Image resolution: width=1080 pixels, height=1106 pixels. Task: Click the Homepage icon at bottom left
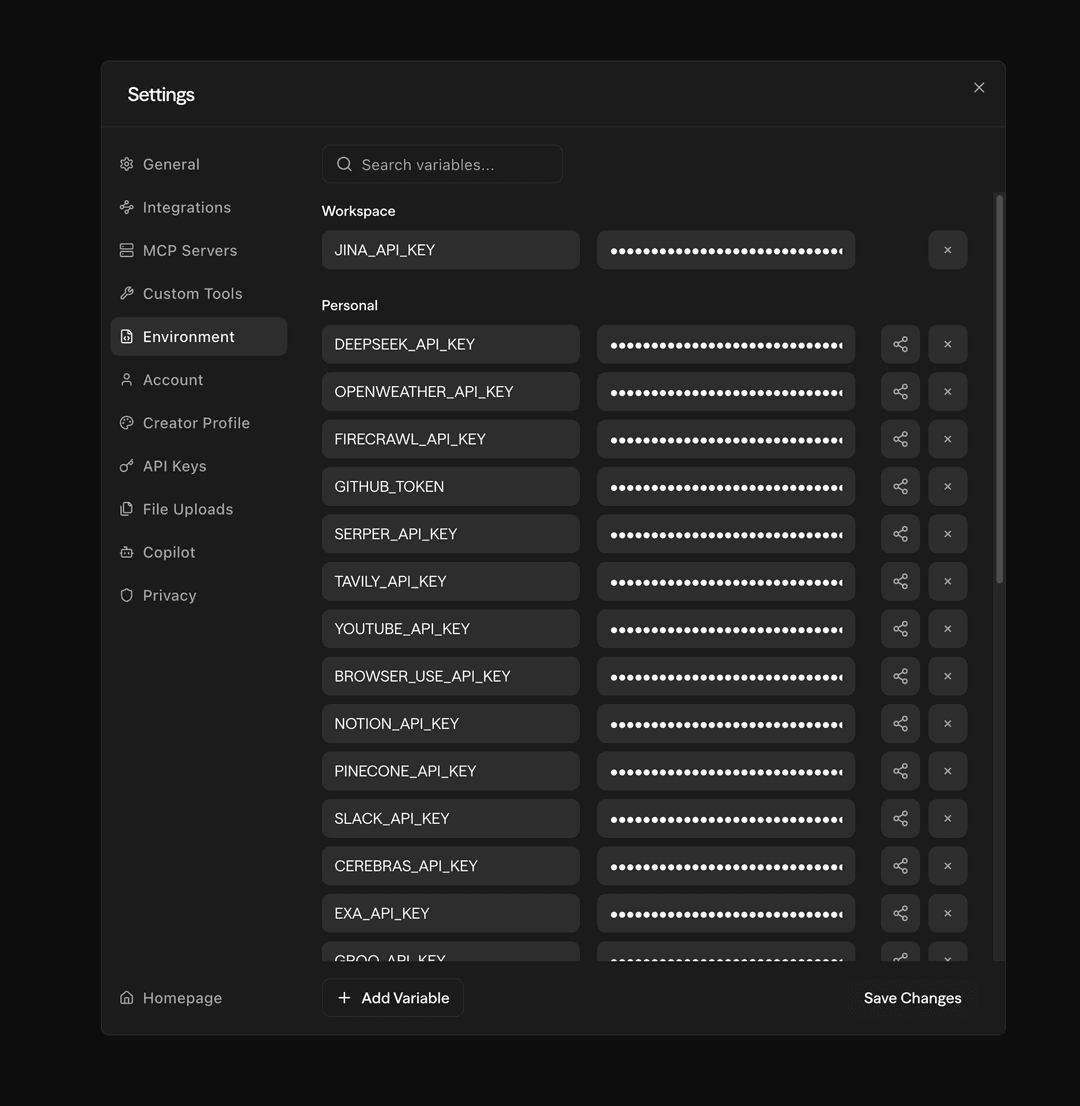(x=126, y=997)
